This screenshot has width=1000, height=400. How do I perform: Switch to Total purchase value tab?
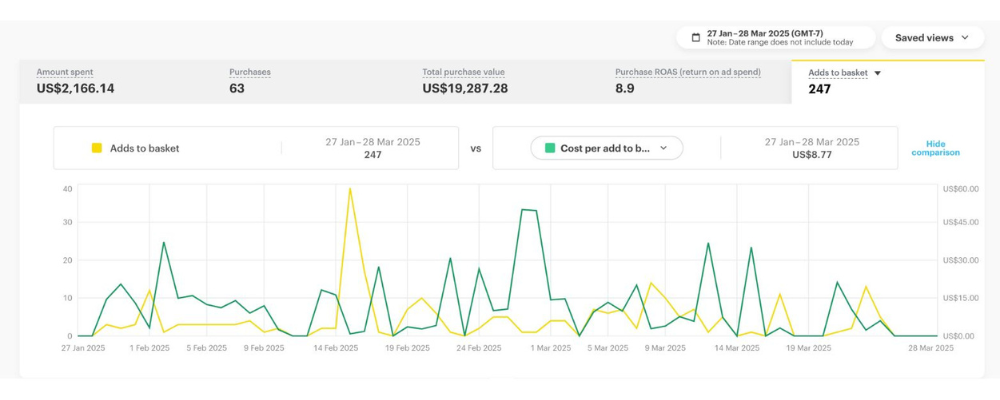(465, 81)
